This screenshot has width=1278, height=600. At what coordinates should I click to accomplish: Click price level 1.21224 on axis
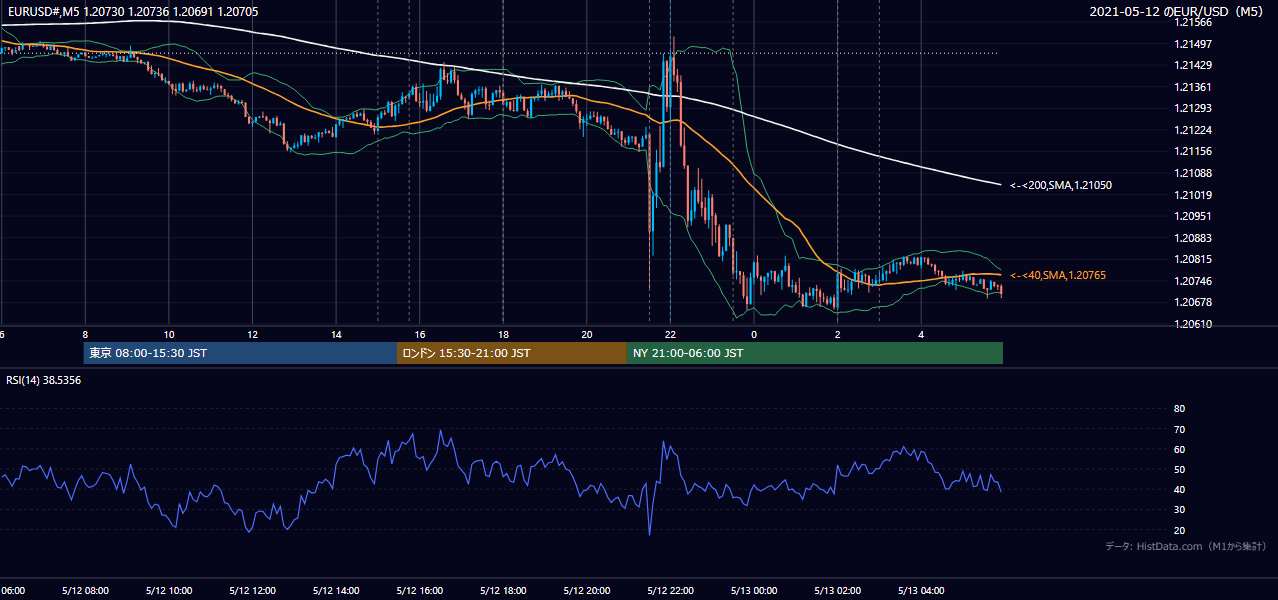pos(1192,130)
